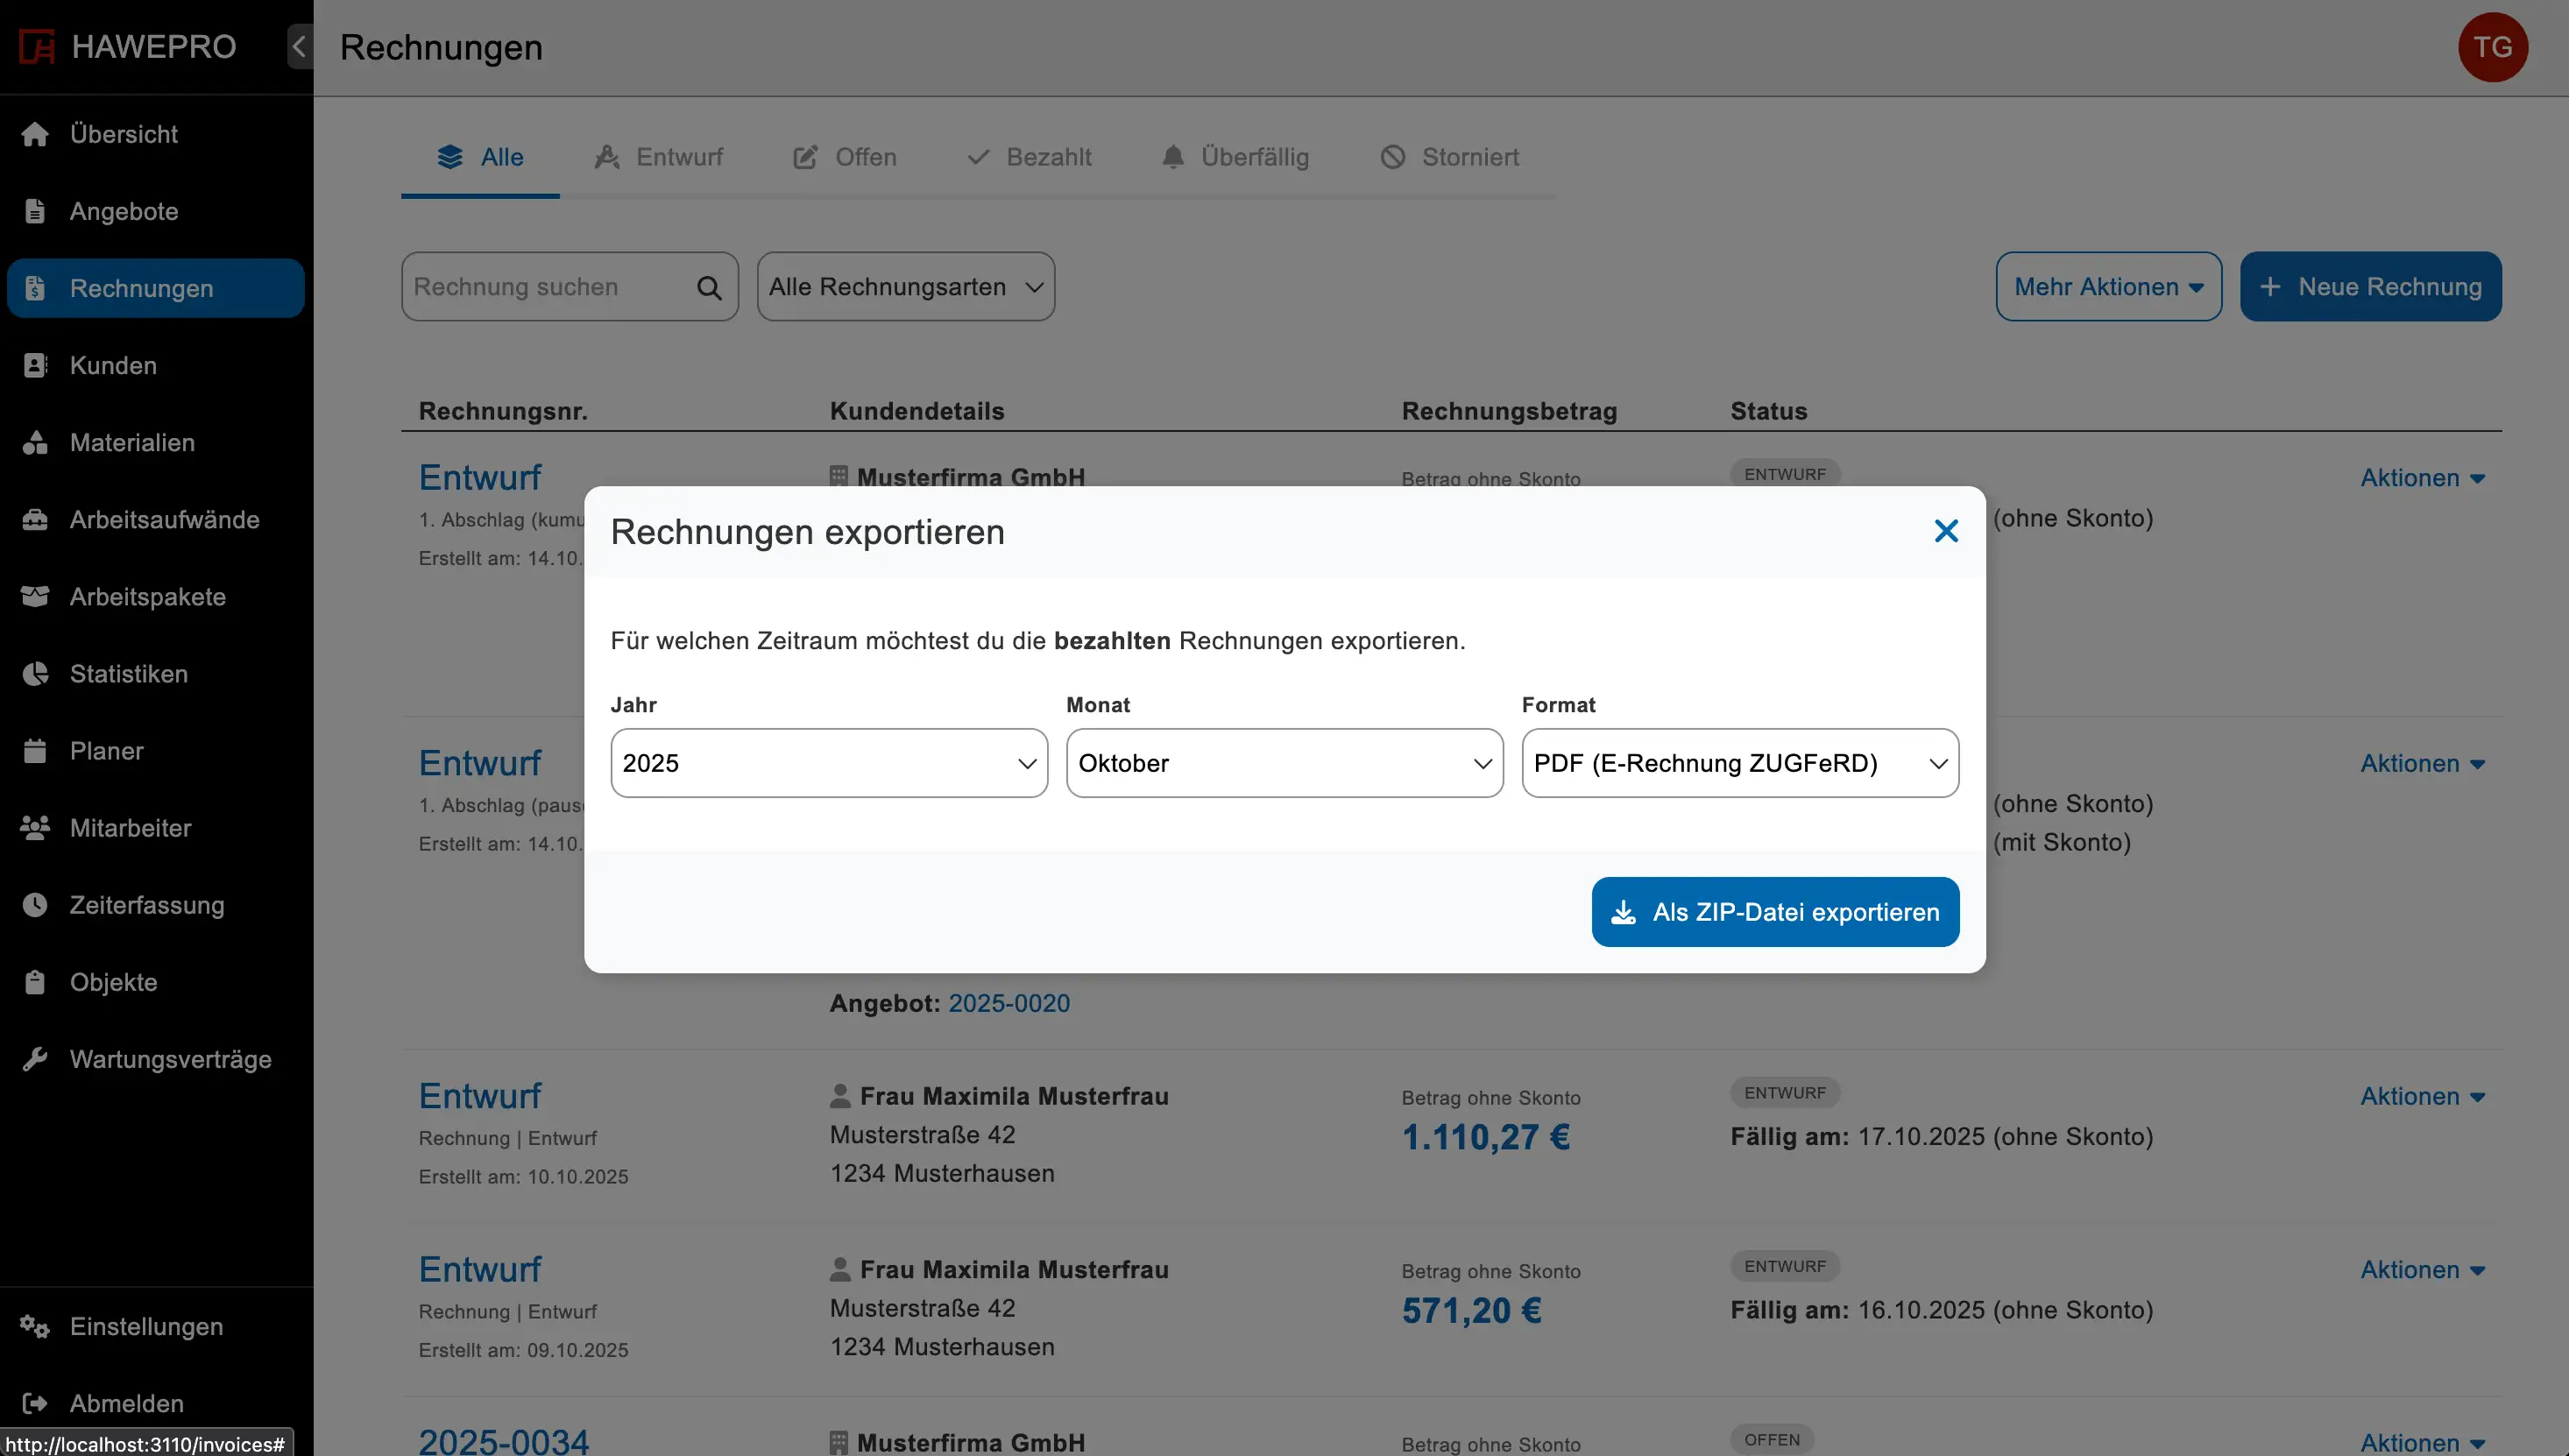Open the Format dropdown with ZUGFeRD
This screenshot has width=2569, height=1456.
[x=1739, y=763]
